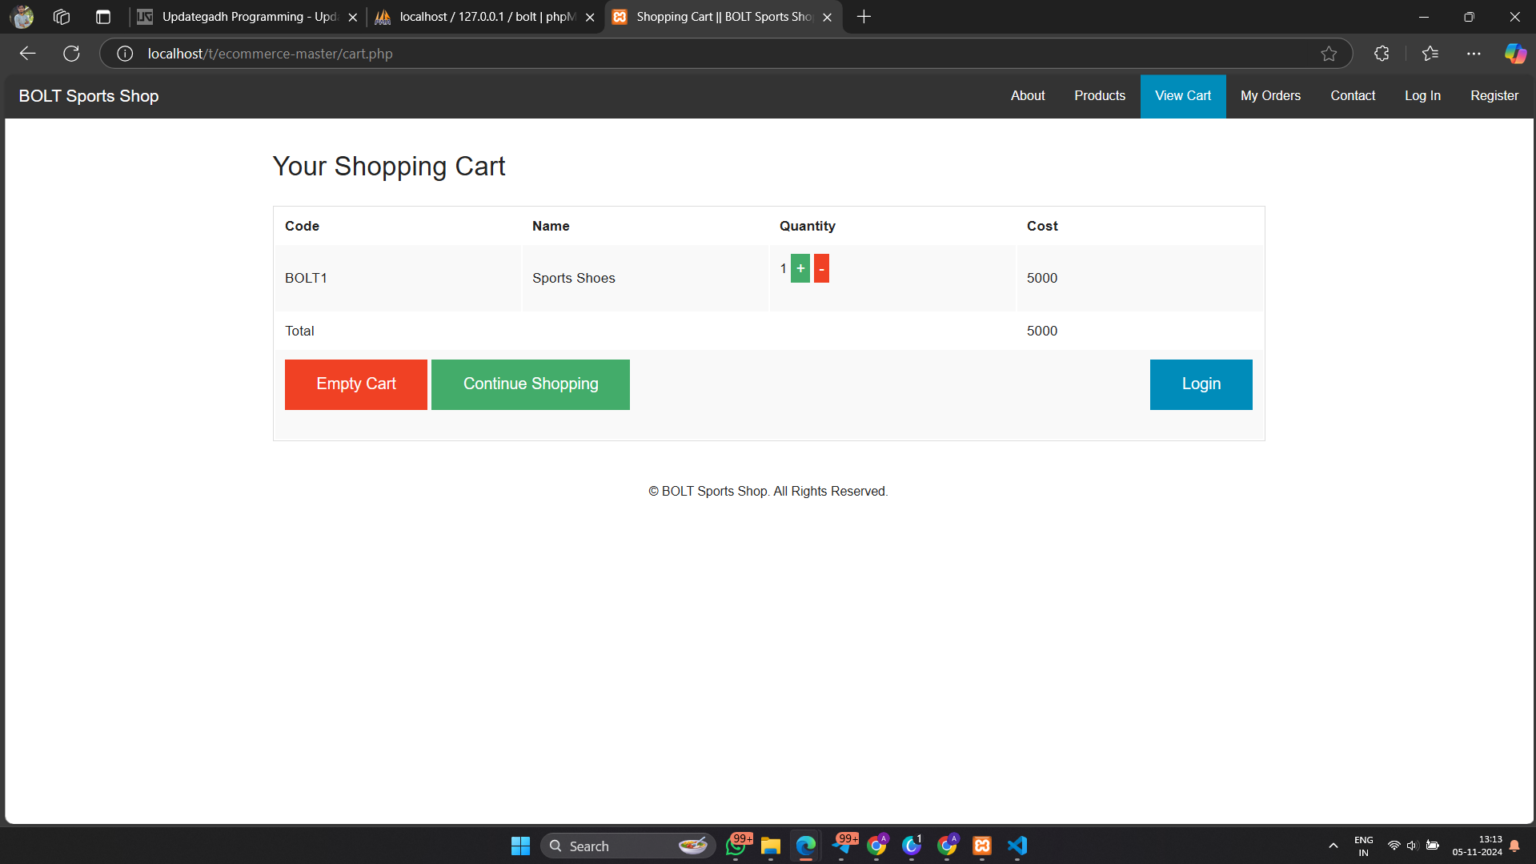Toggle the bookmark star for this page

pos(1329,53)
